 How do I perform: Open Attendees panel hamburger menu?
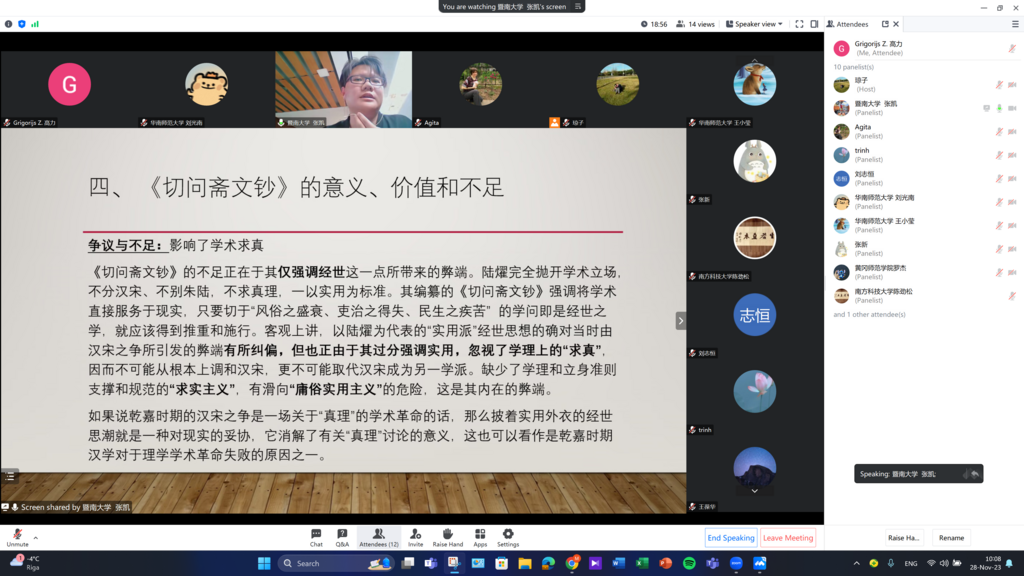pyautogui.click(x=1015, y=24)
